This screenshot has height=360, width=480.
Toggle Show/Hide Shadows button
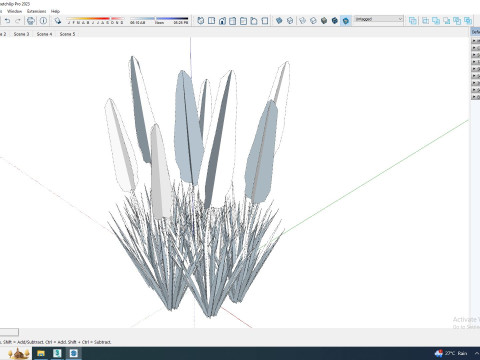58,21
